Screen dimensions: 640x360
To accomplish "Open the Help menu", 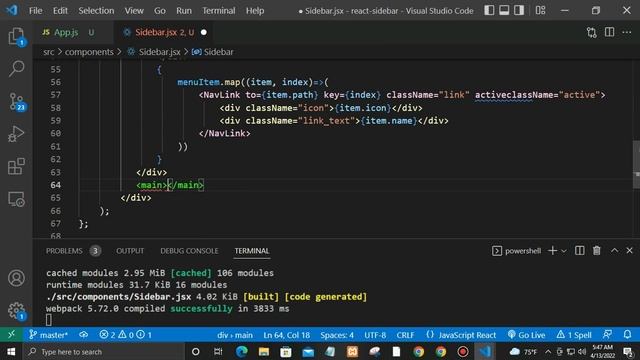I will click(x=255, y=11).
